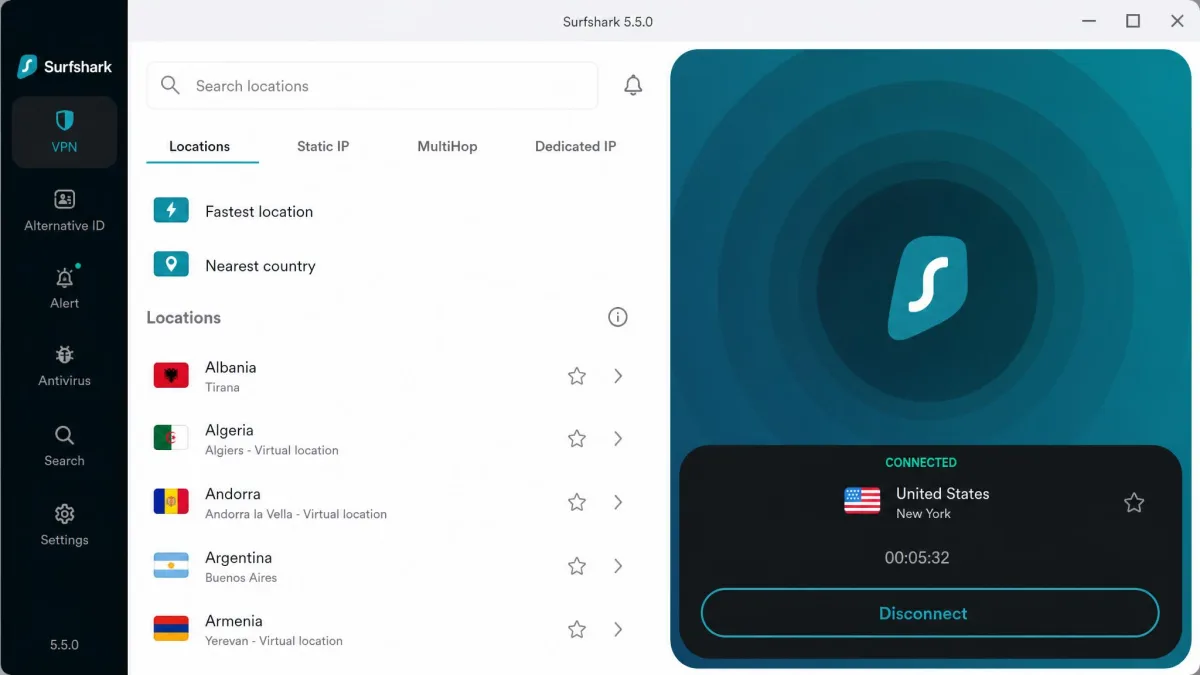The height and width of the screenshot is (675, 1200).
Task: Open the VPN section in sidebar
Action: (x=64, y=132)
